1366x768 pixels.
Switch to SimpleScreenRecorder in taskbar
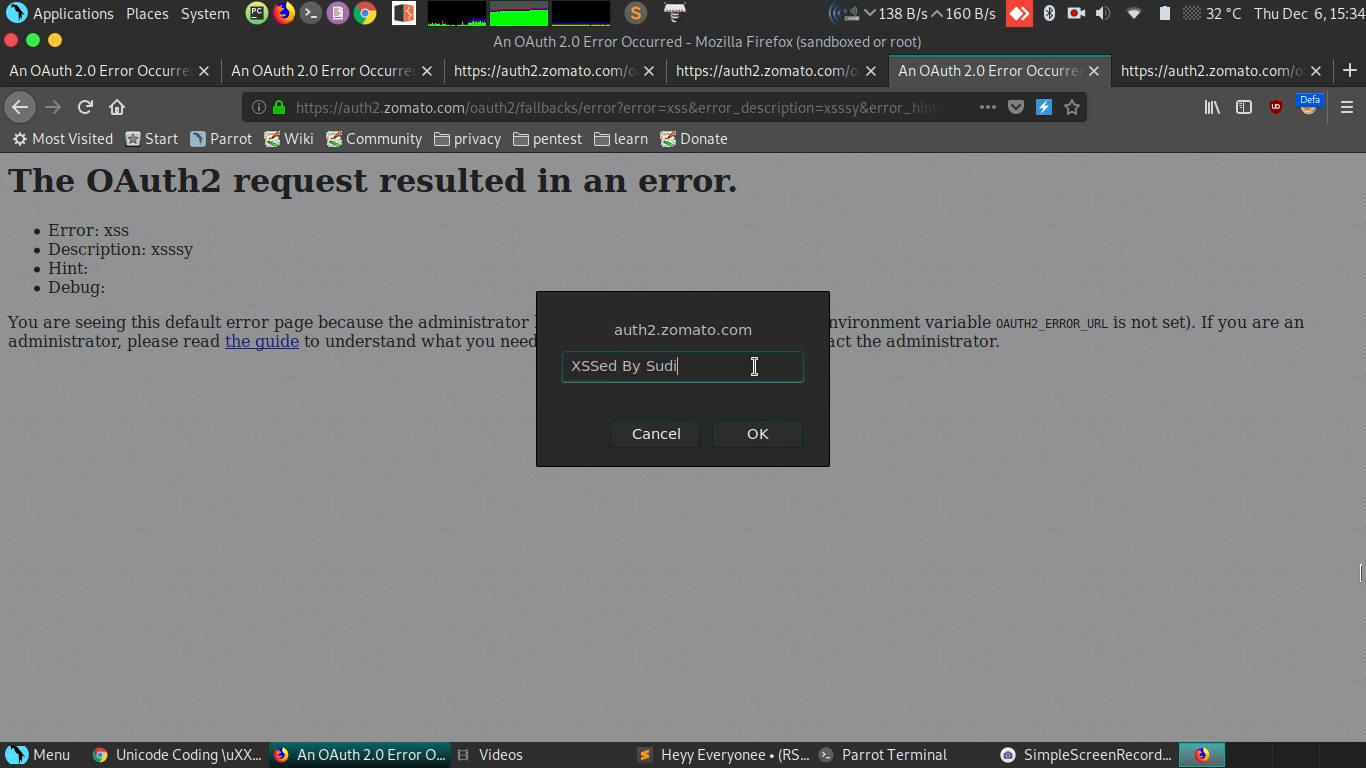pyautogui.click(x=1086, y=755)
